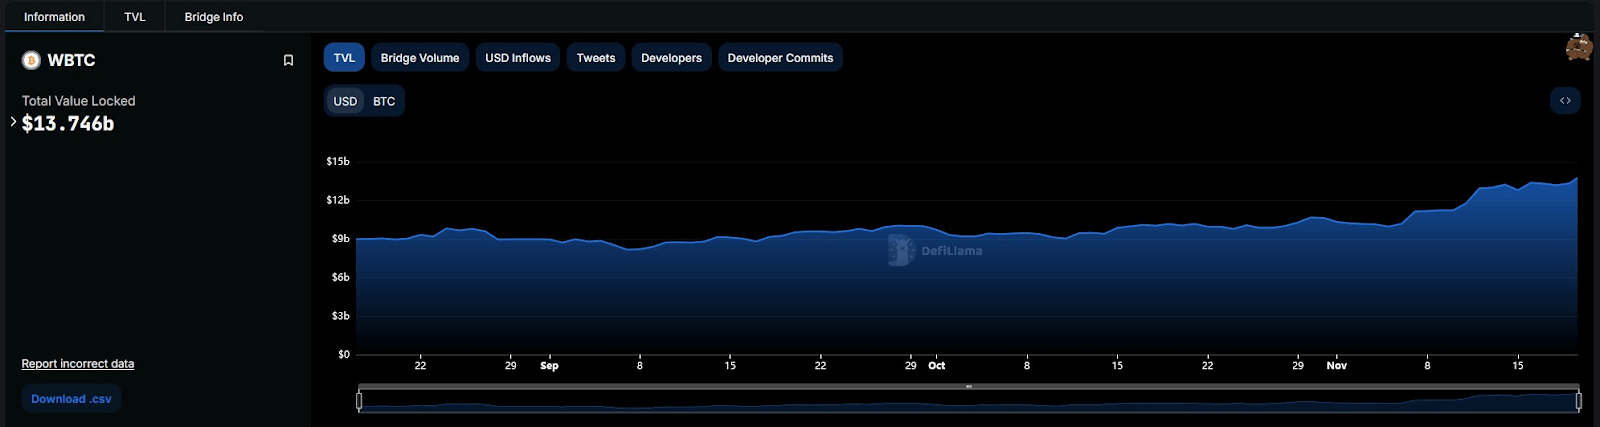The width and height of the screenshot is (1600, 427).
Task: Click the center grip of the range bar
Action: (x=968, y=386)
